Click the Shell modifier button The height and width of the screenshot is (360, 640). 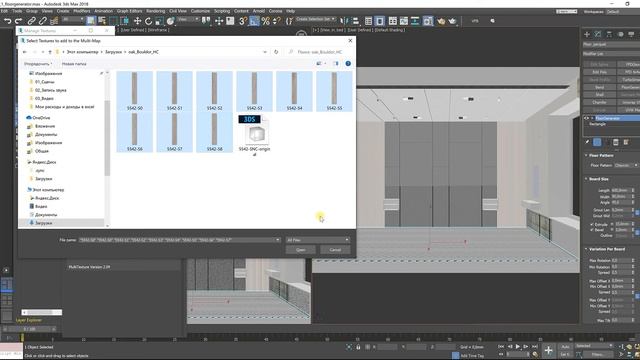pos(599,95)
